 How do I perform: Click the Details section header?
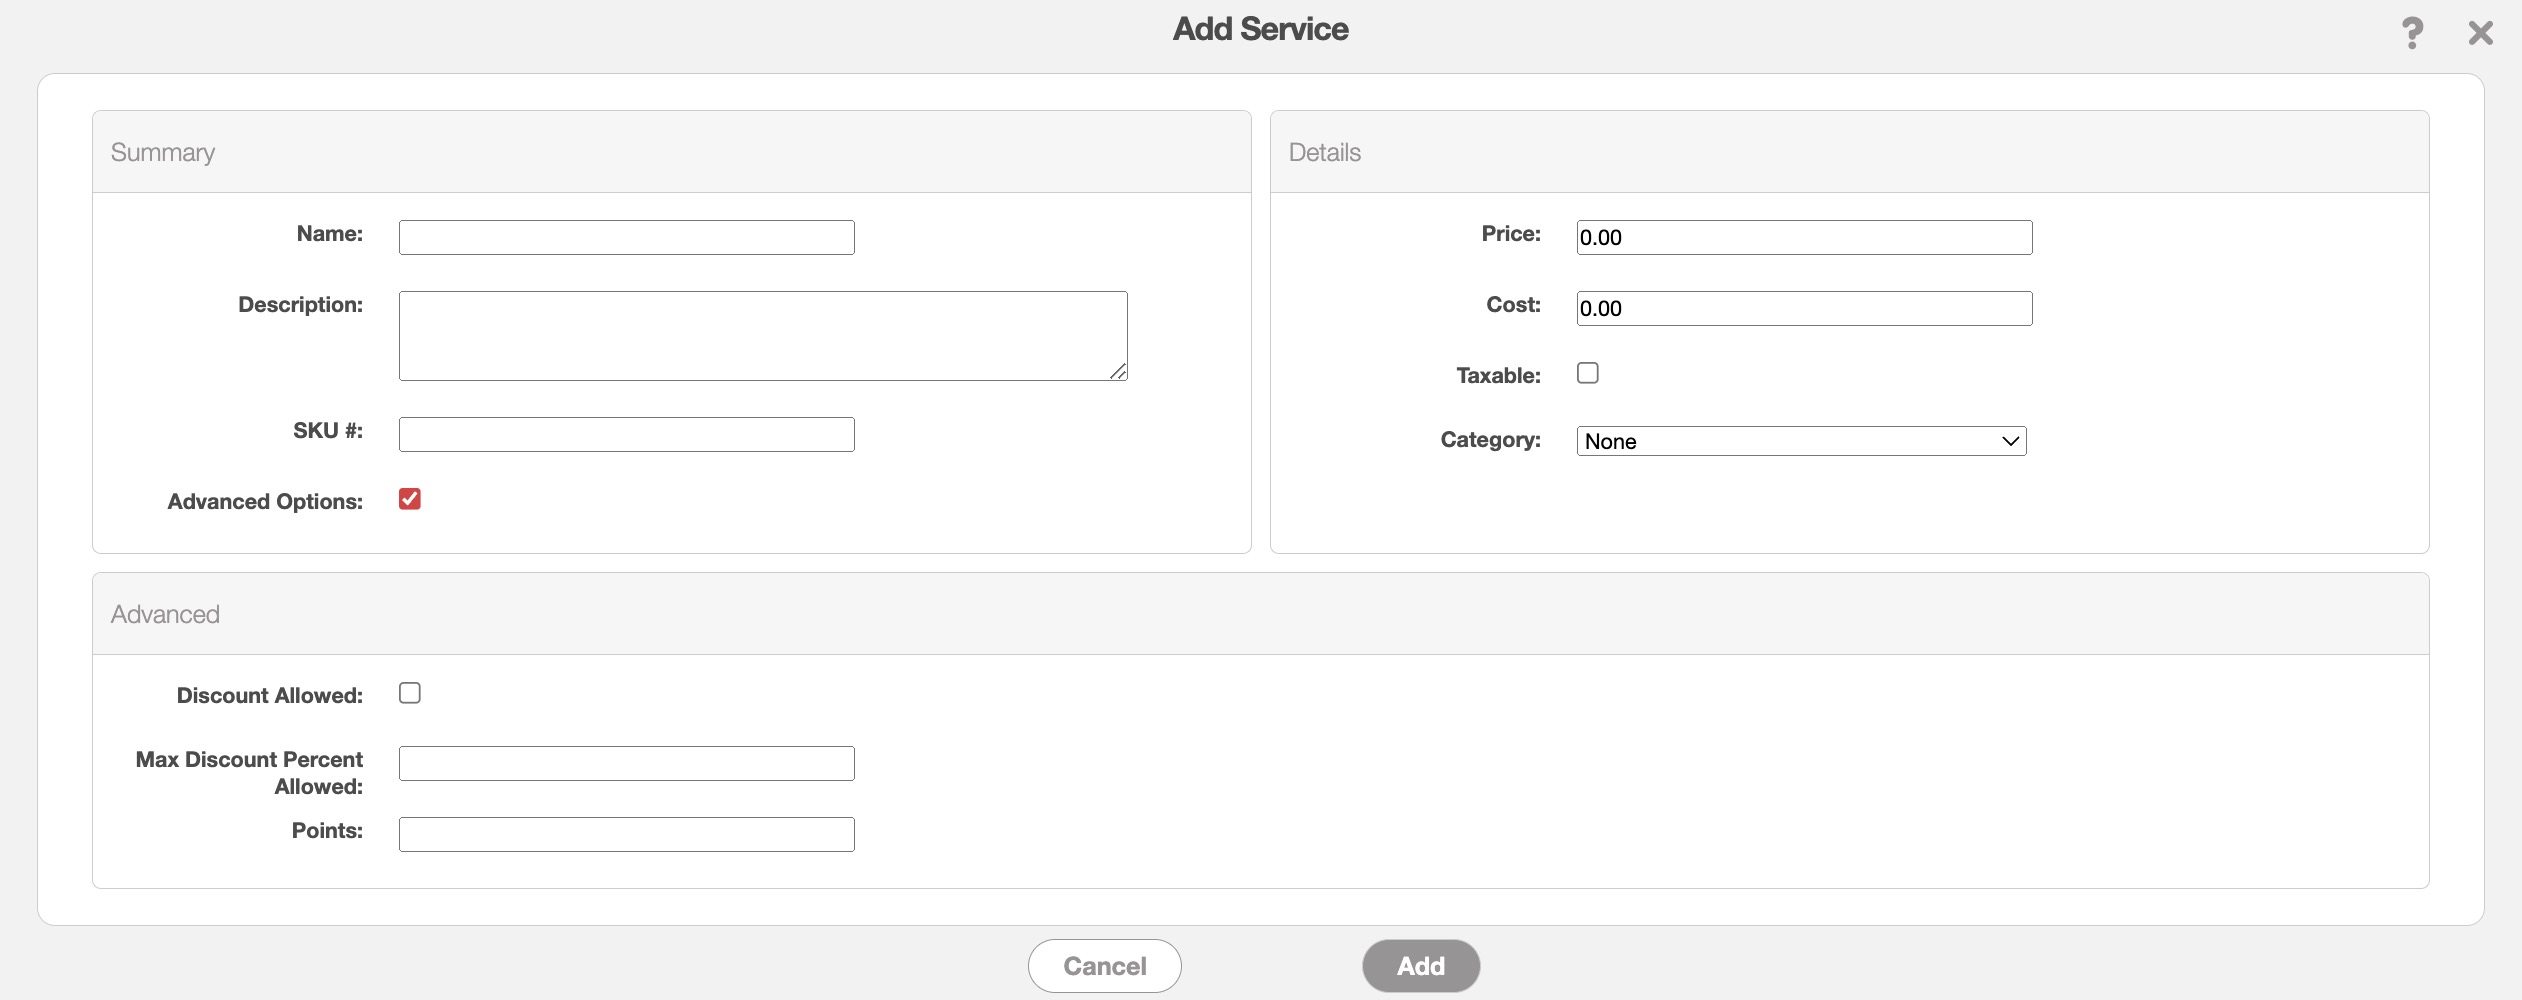coord(1324,152)
